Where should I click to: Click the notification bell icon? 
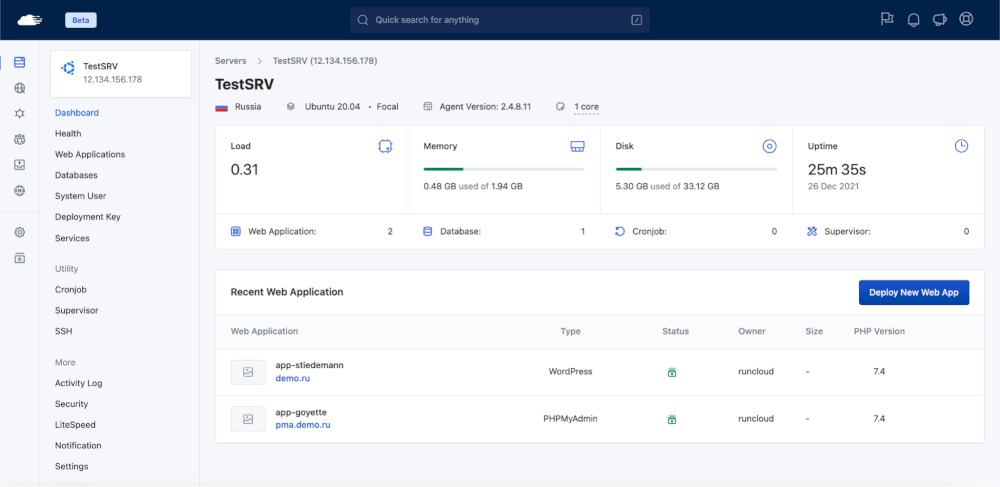[913, 19]
